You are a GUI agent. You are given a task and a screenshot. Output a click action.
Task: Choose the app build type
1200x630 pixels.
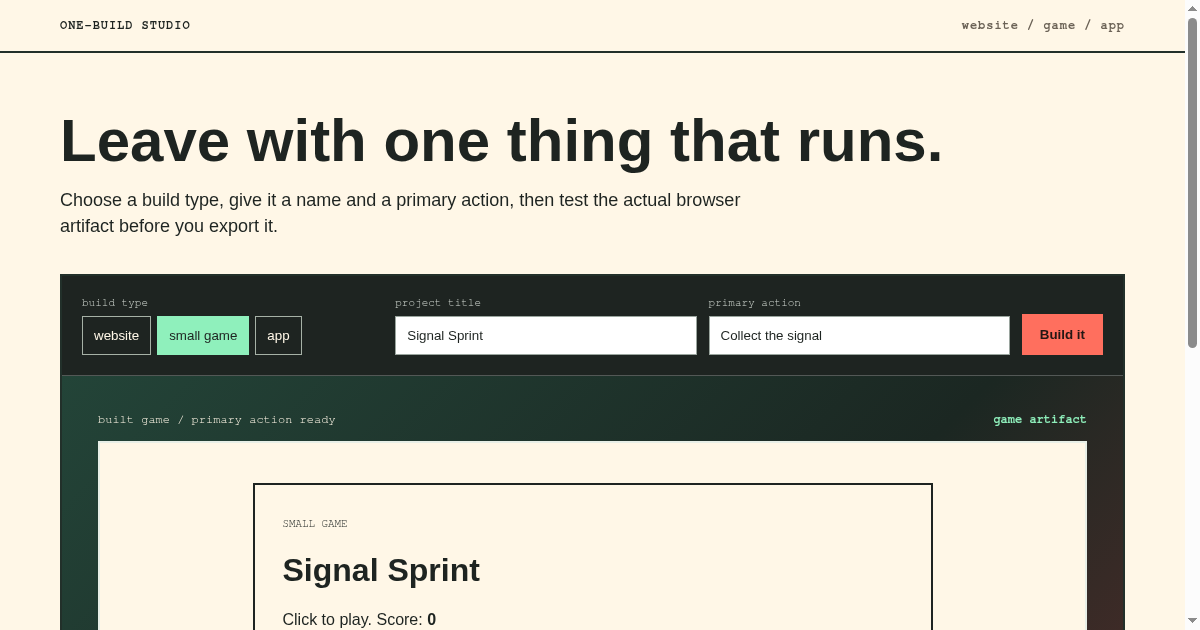278,335
